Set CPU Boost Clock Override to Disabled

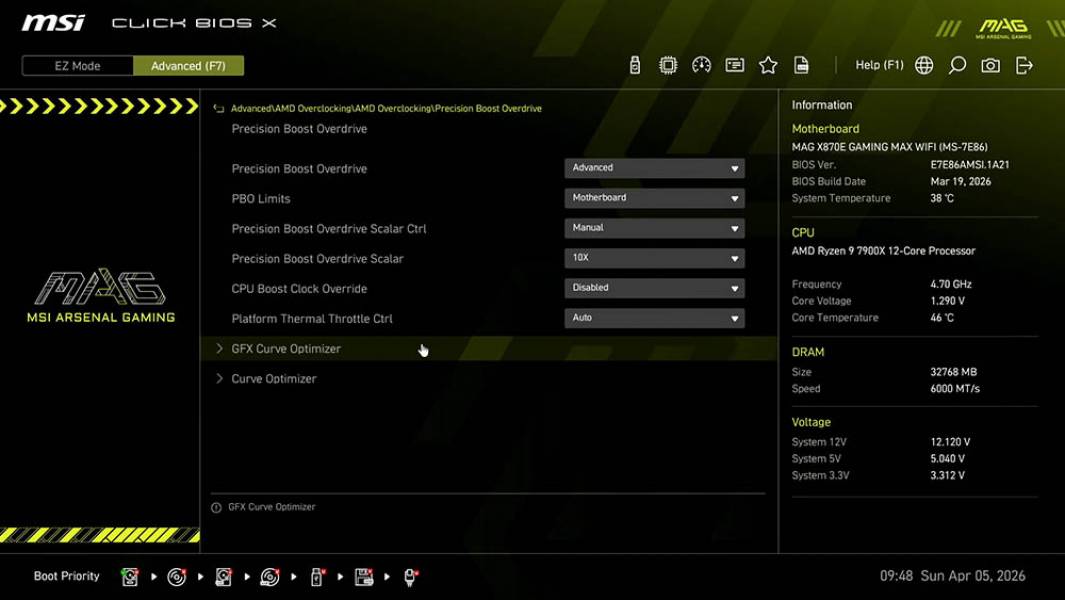(653, 287)
